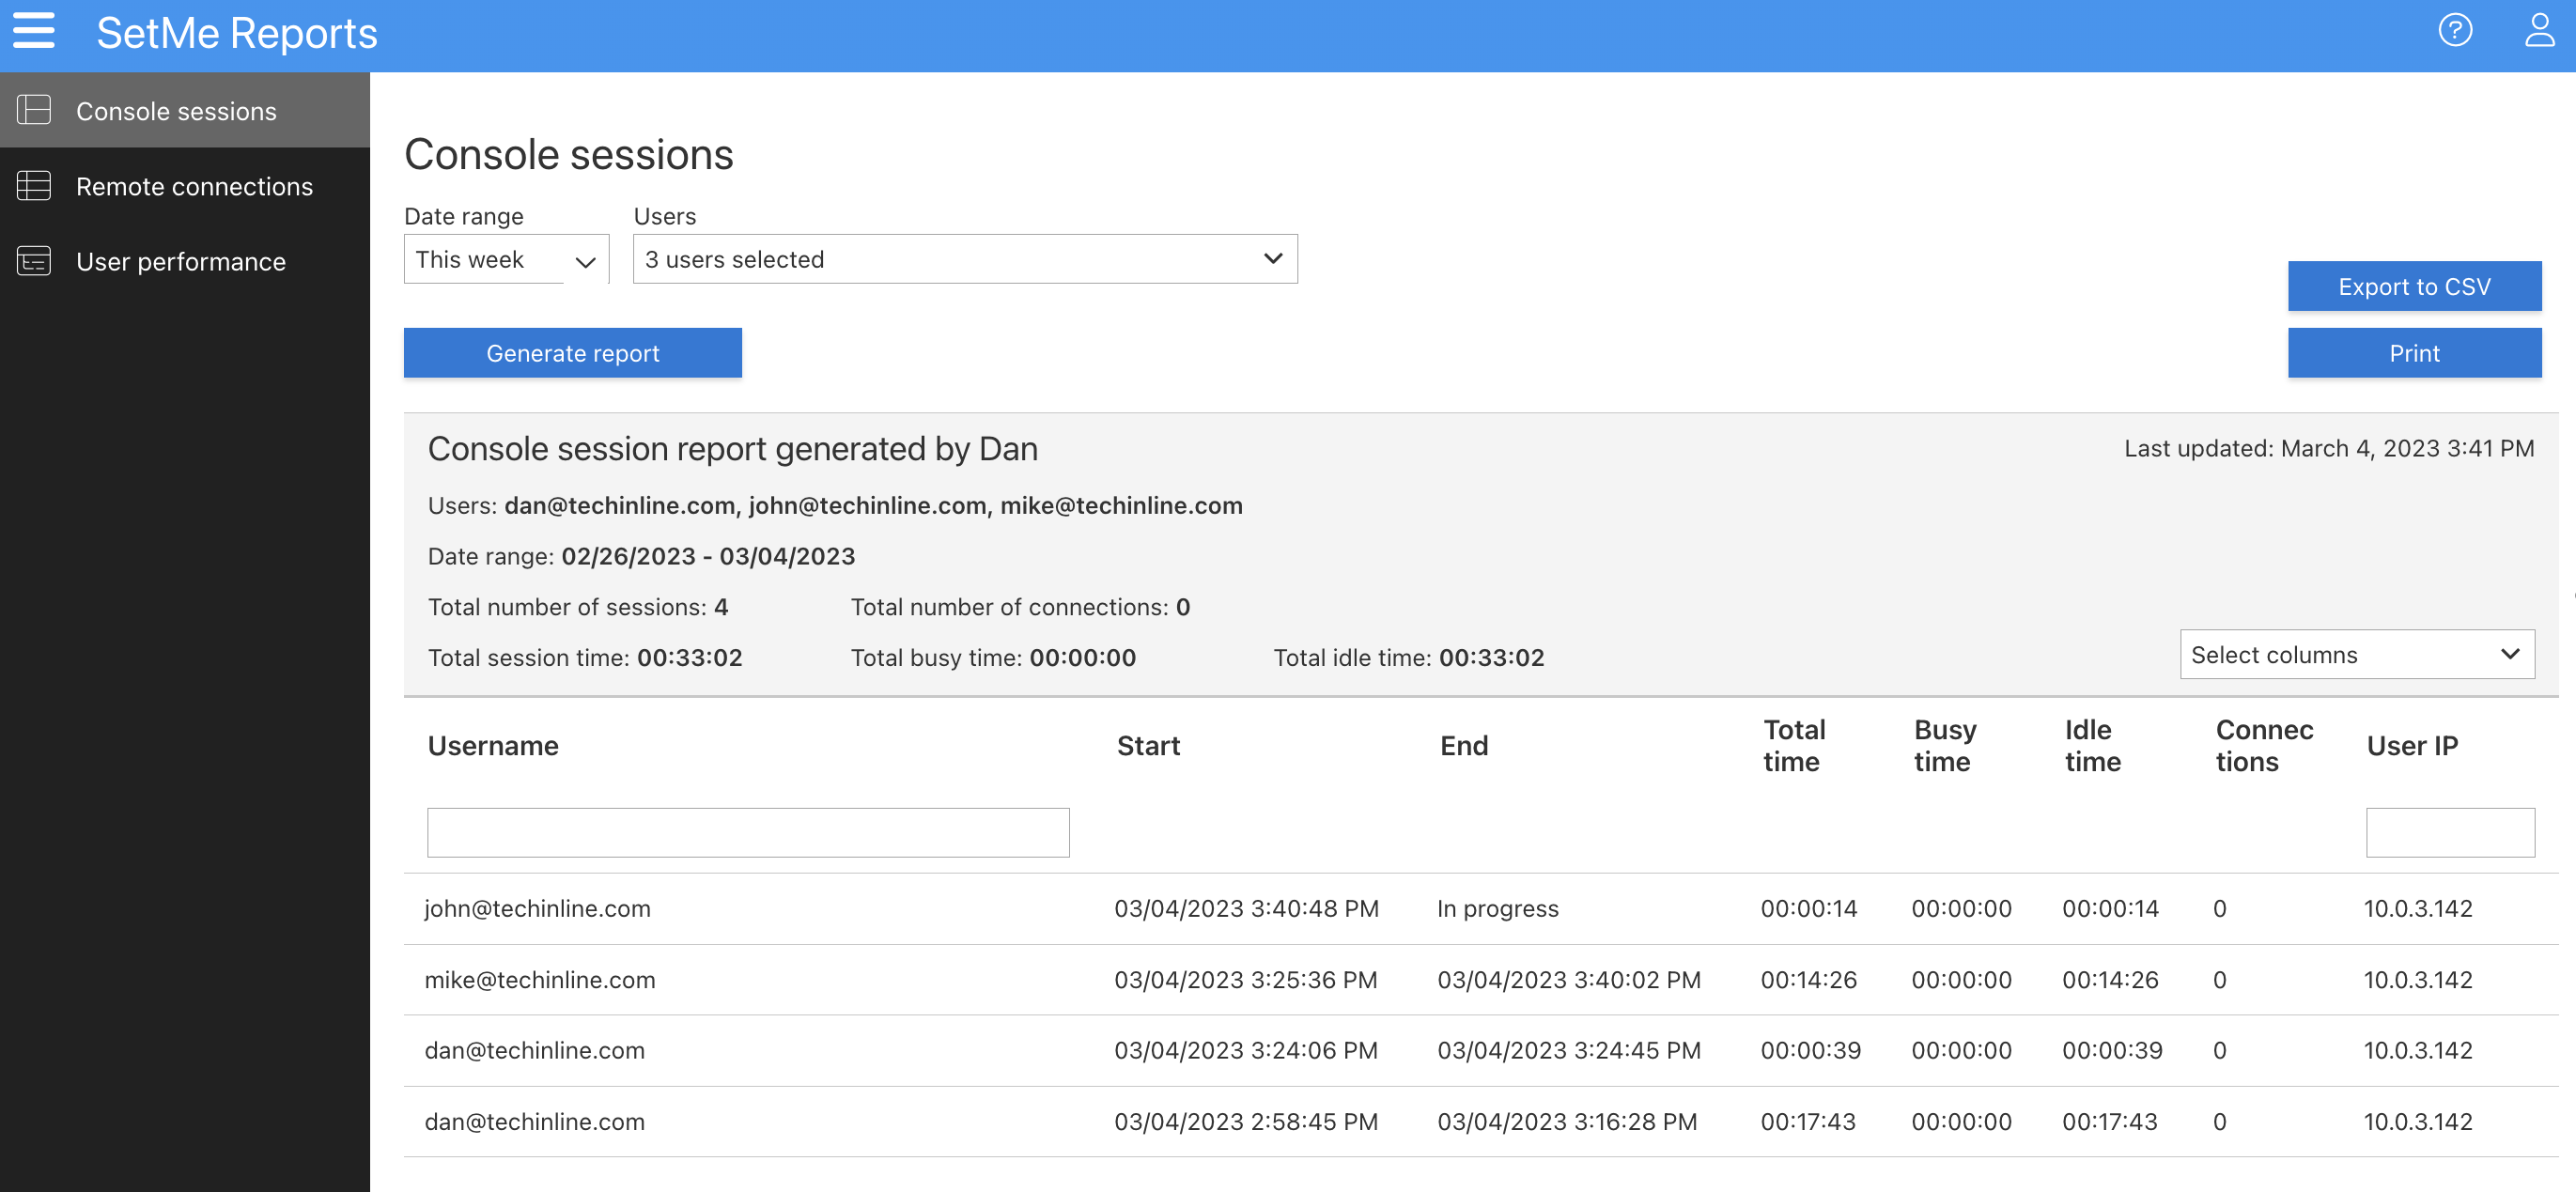Select the john@techinline.com session row
Image resolution: width=2576 pixels, height=1192 pixels.
pos(537,908)
